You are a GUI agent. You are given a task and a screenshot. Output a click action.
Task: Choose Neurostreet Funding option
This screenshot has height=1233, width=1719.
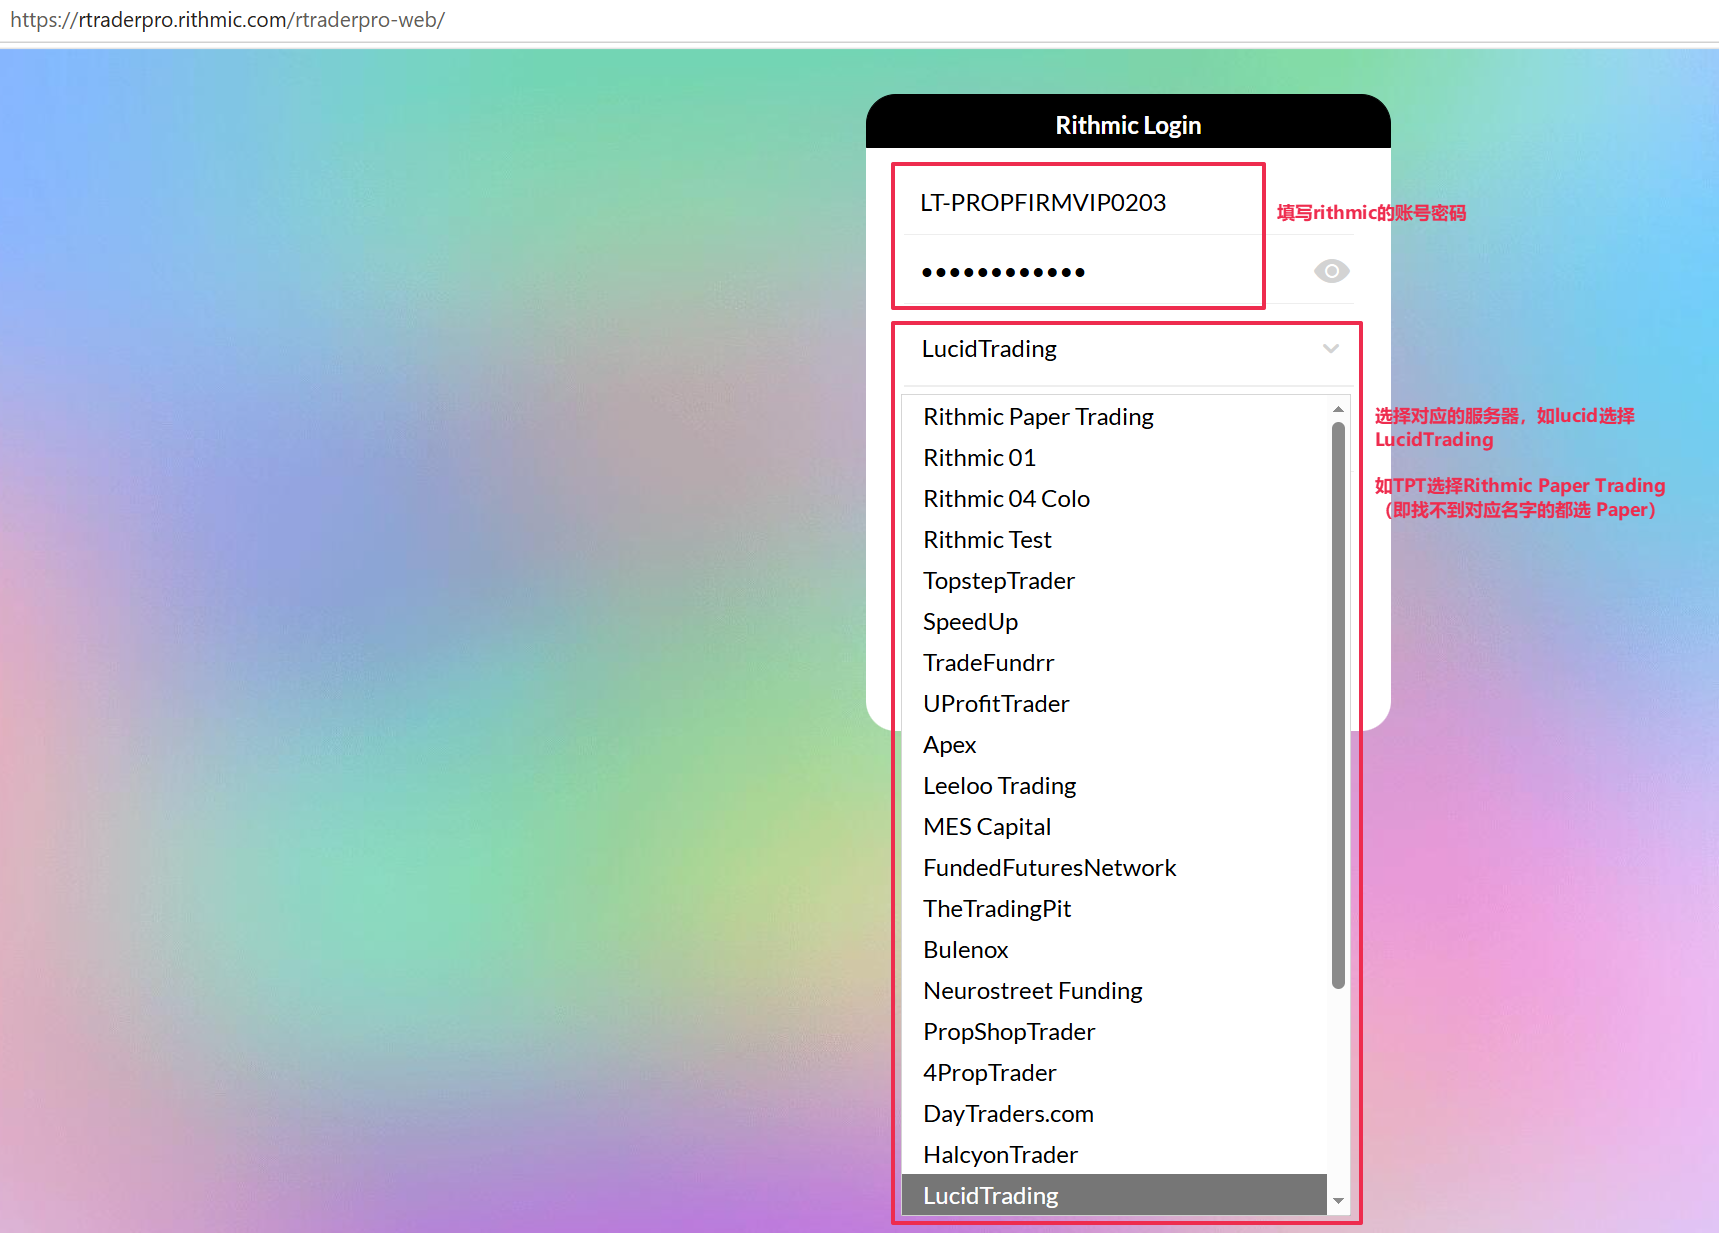[x=1114, y=991]
